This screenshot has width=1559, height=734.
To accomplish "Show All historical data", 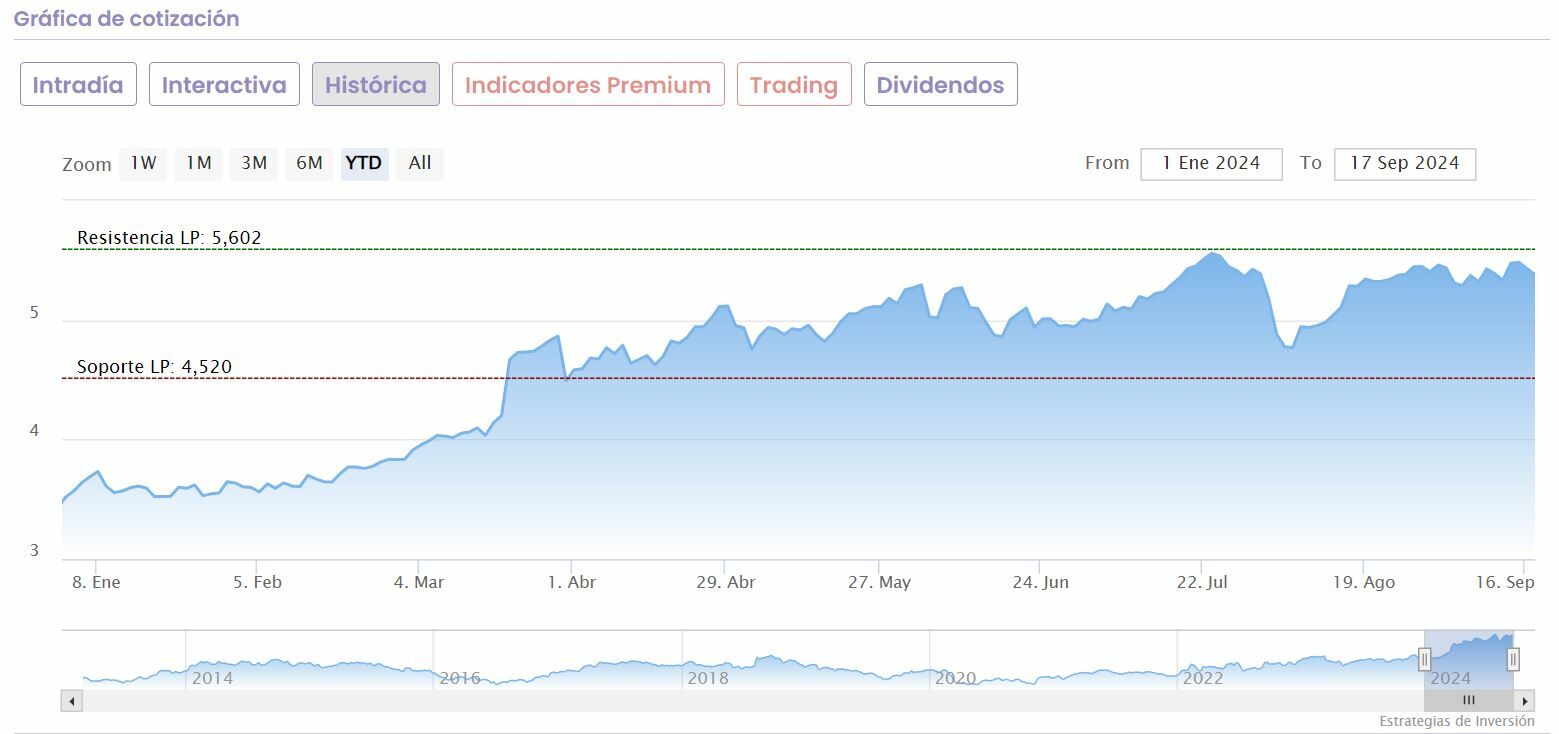I will (420, 163).
